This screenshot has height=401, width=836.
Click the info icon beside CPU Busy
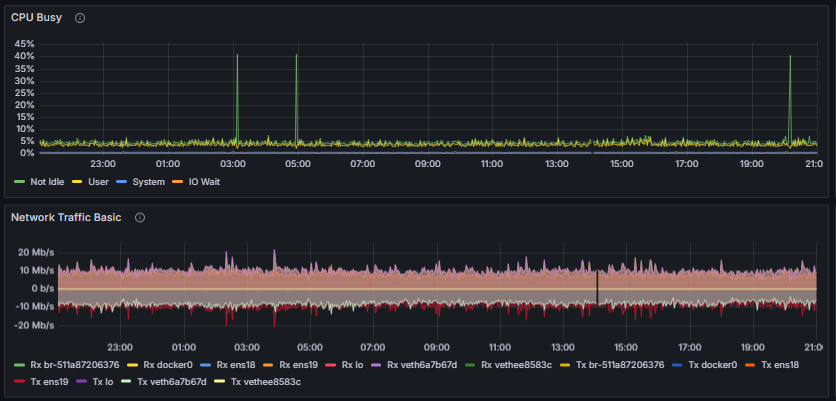80,18
